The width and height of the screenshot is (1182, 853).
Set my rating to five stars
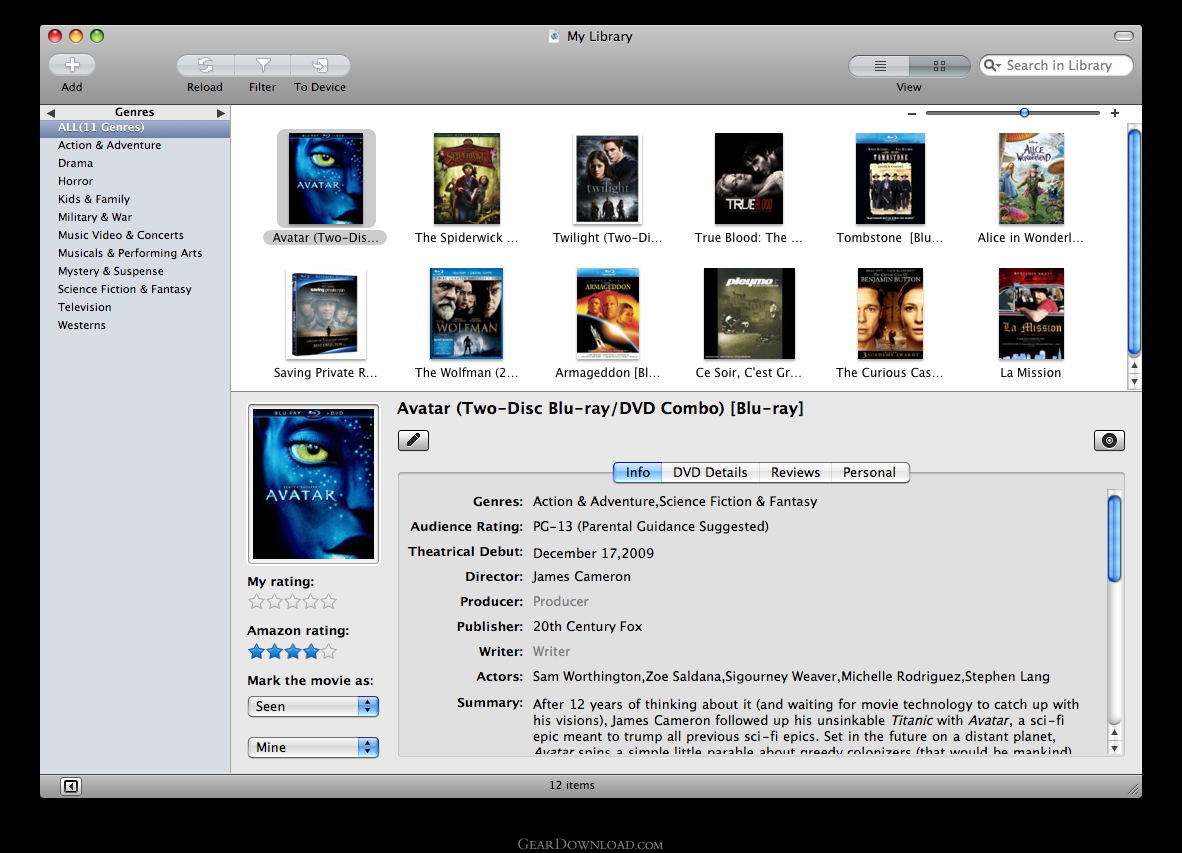[329, 601]
